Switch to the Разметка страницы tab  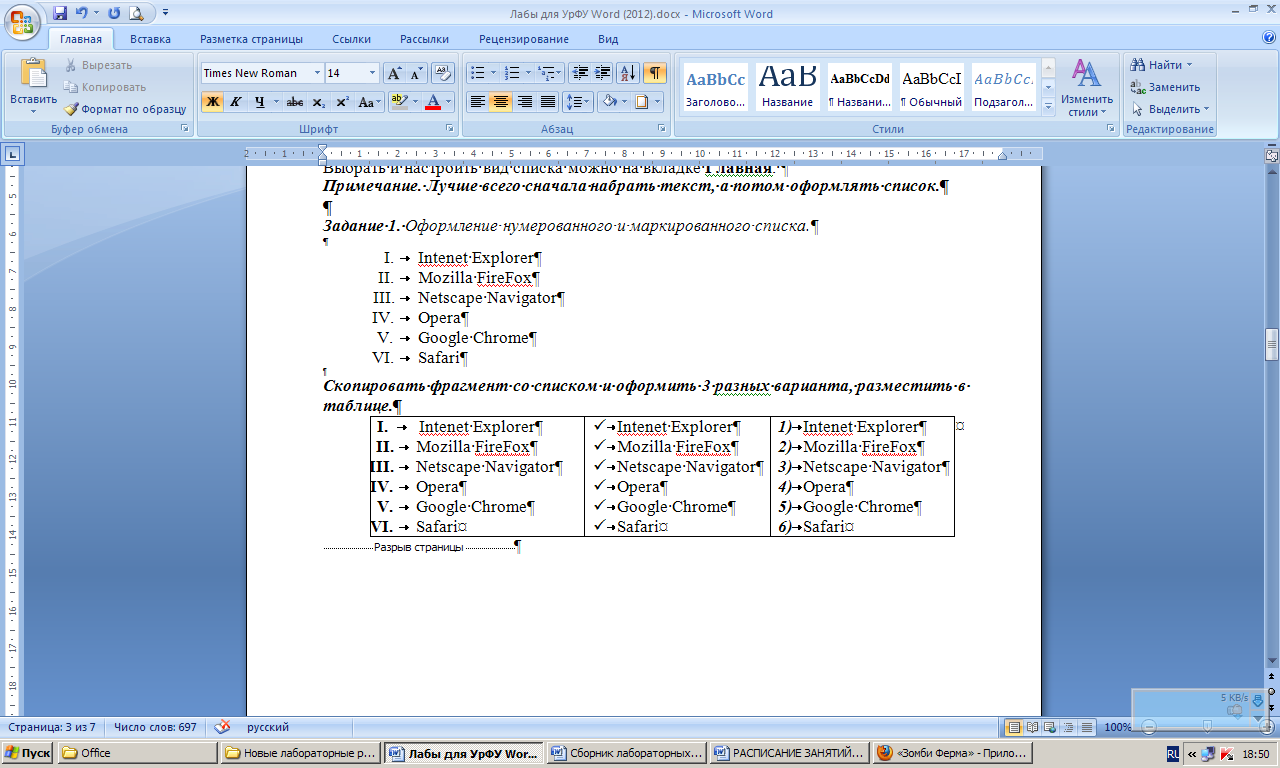pos(251,39)
